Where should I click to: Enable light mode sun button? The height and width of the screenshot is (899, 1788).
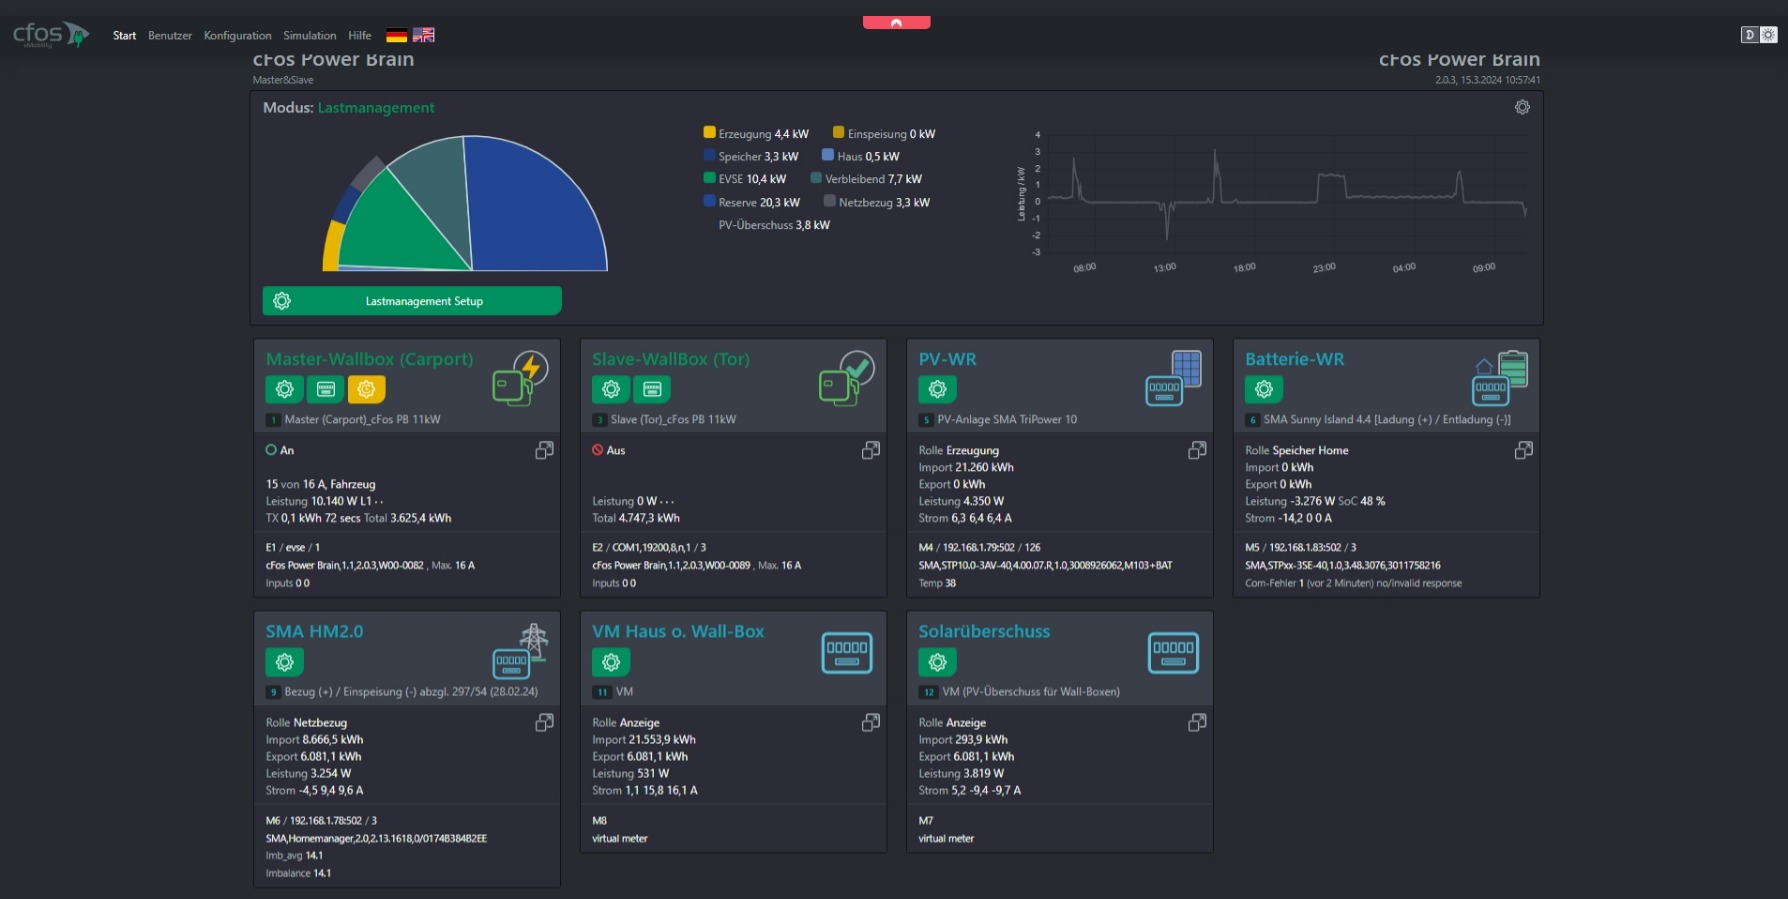(1768, 35)
